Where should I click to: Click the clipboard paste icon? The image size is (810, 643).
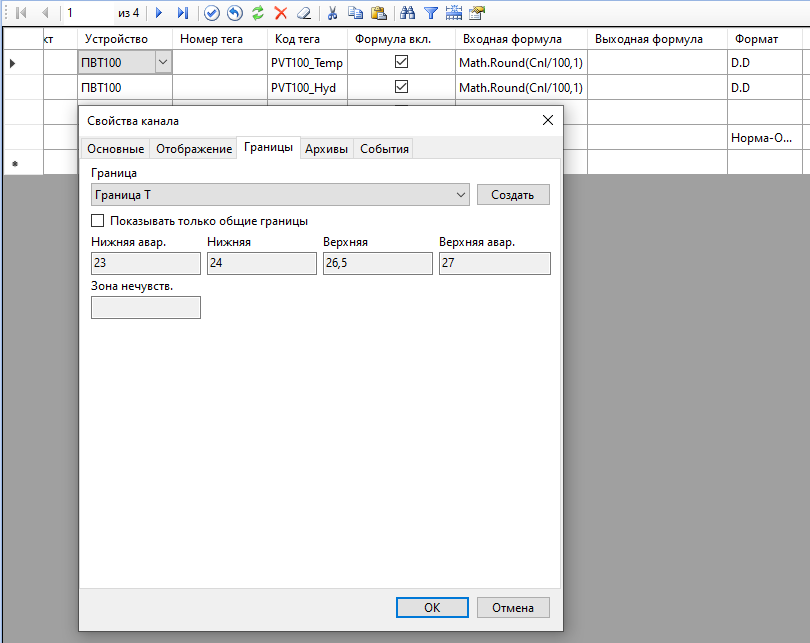point(379,13)
